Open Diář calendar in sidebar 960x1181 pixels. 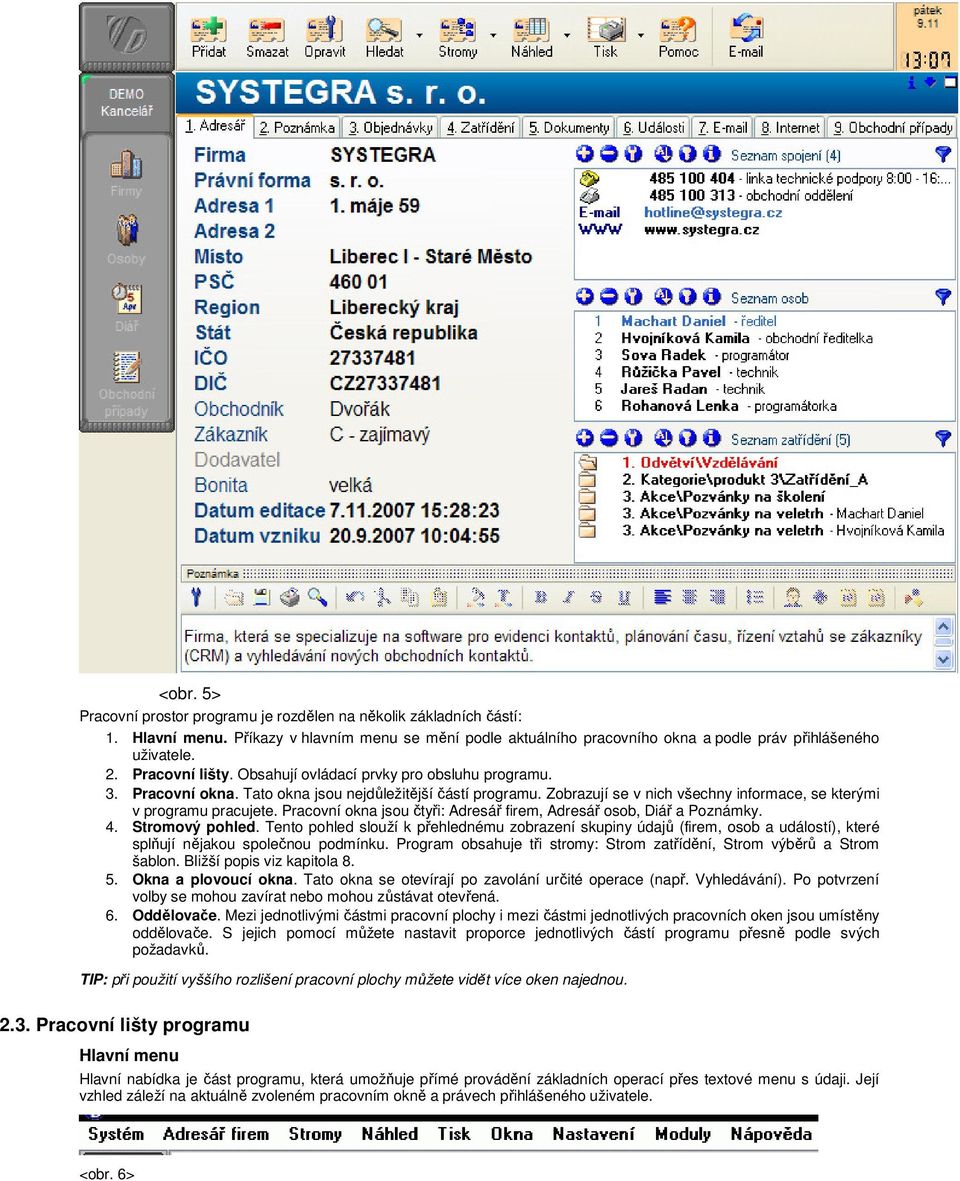click(126, 307)
